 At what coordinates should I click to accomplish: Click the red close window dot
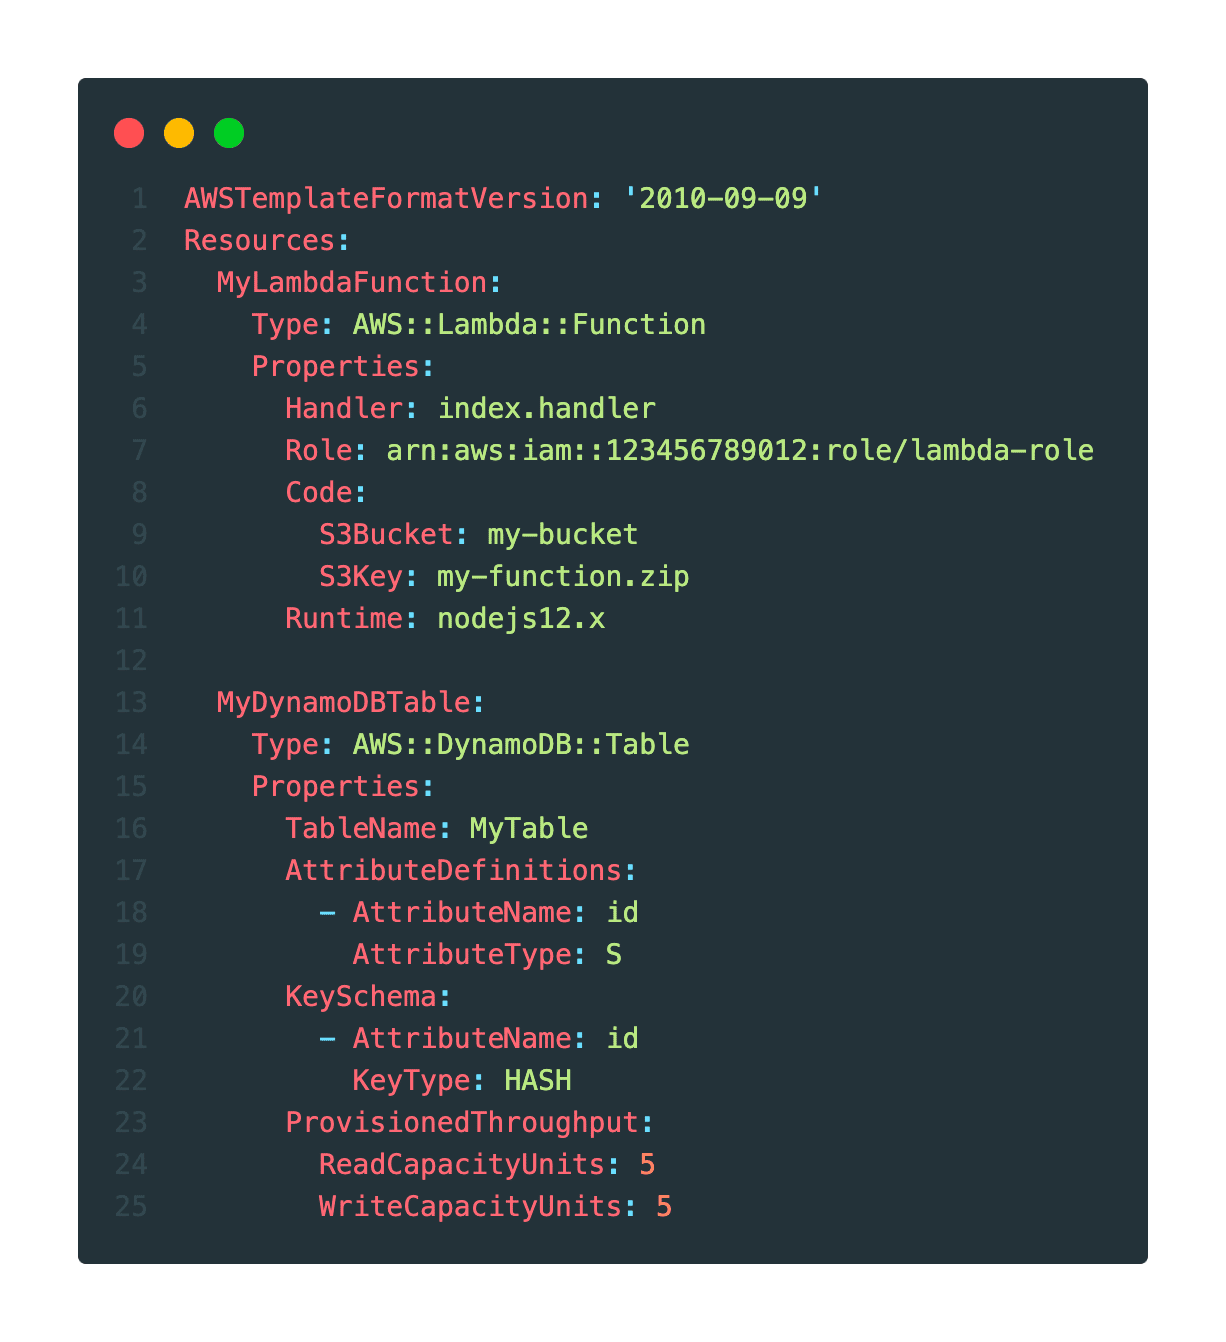[x=129, y=132]
